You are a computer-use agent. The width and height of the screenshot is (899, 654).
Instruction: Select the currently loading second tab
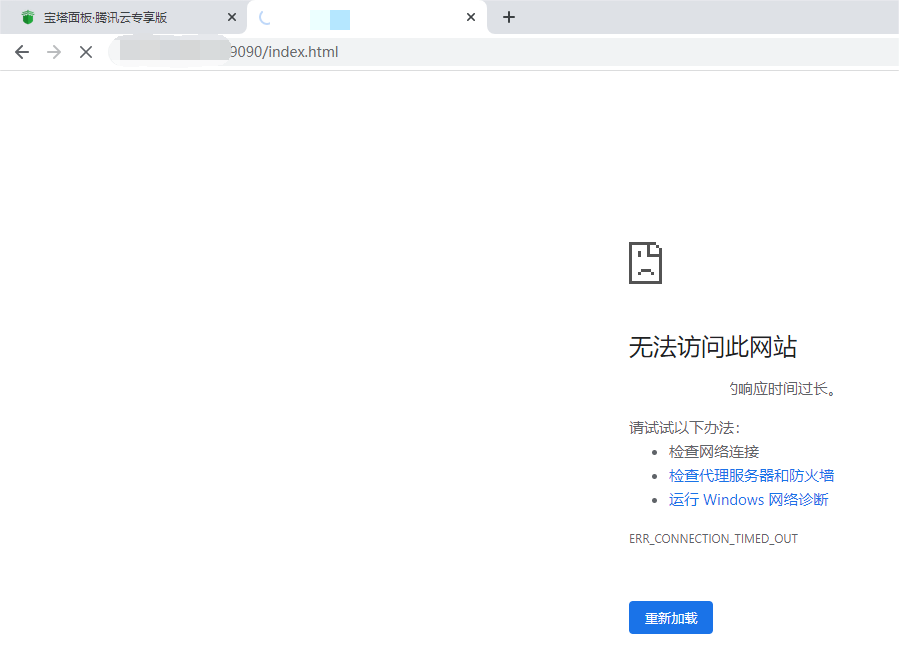(350, 17)
